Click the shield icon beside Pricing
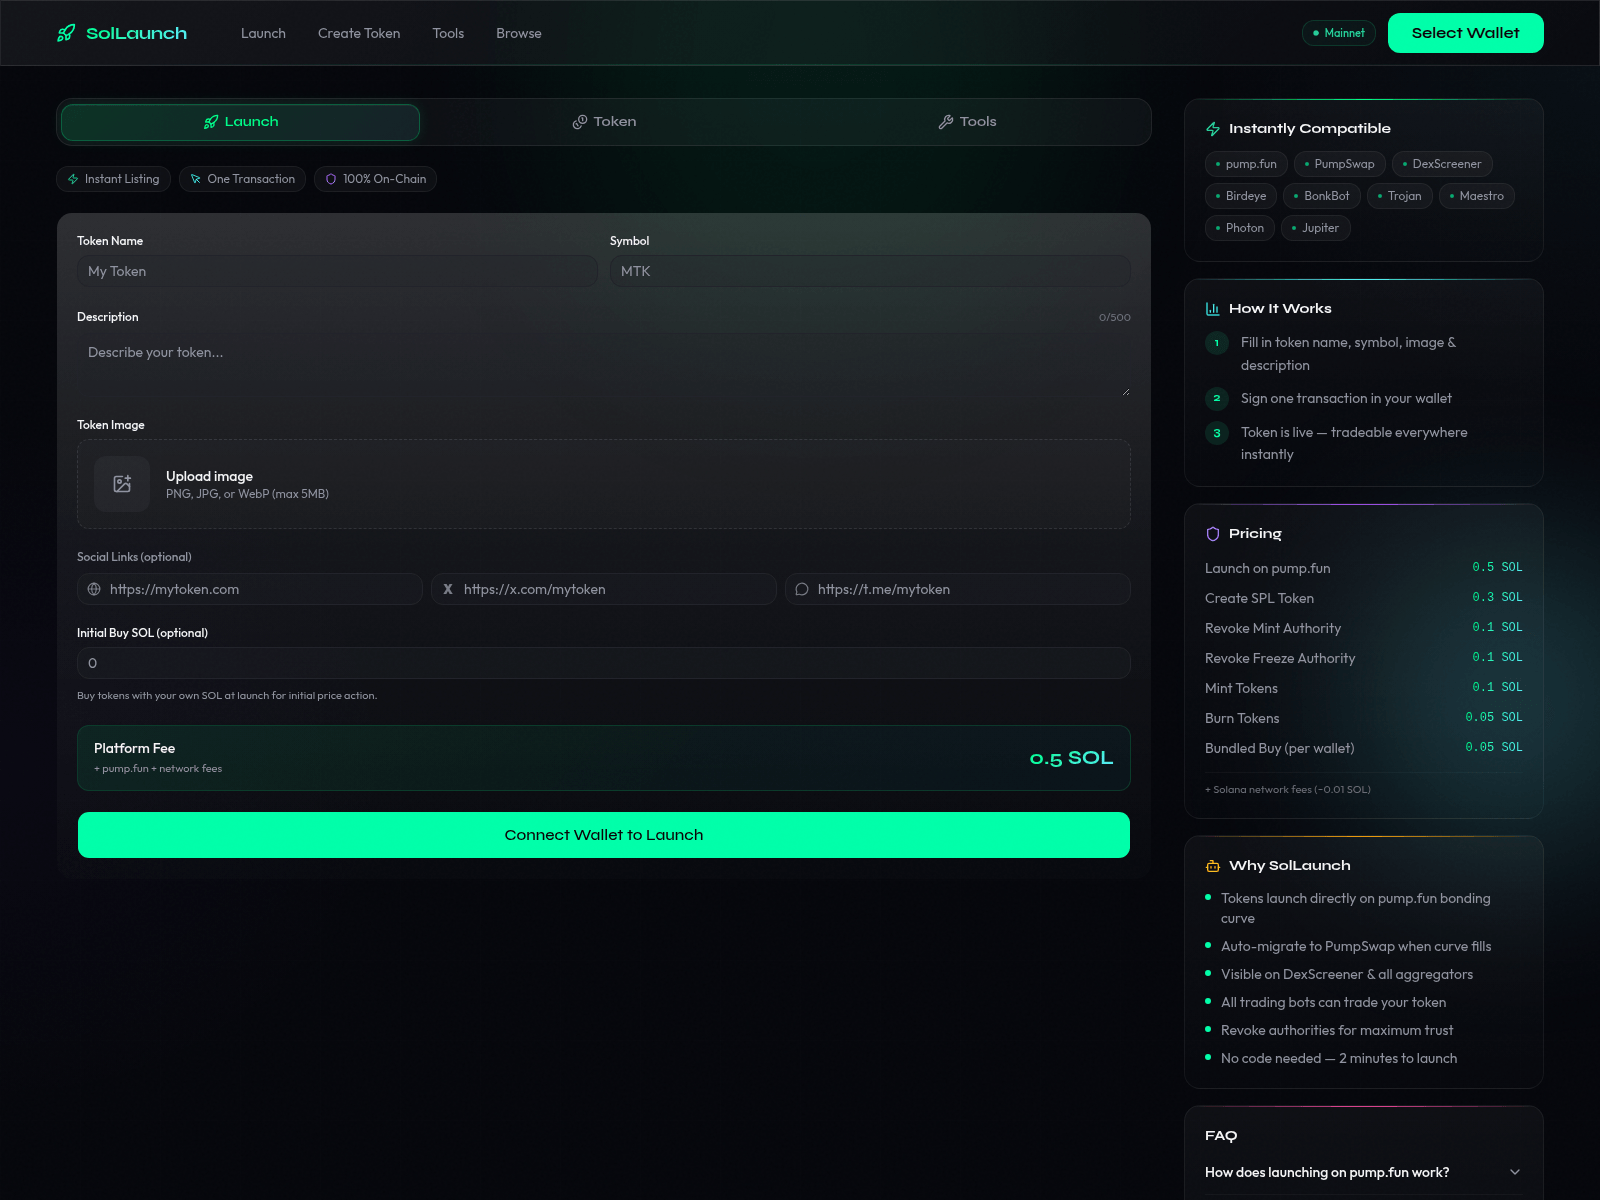The height and width of the screenshot is (1200, 1600). [x=1213, y=534]
